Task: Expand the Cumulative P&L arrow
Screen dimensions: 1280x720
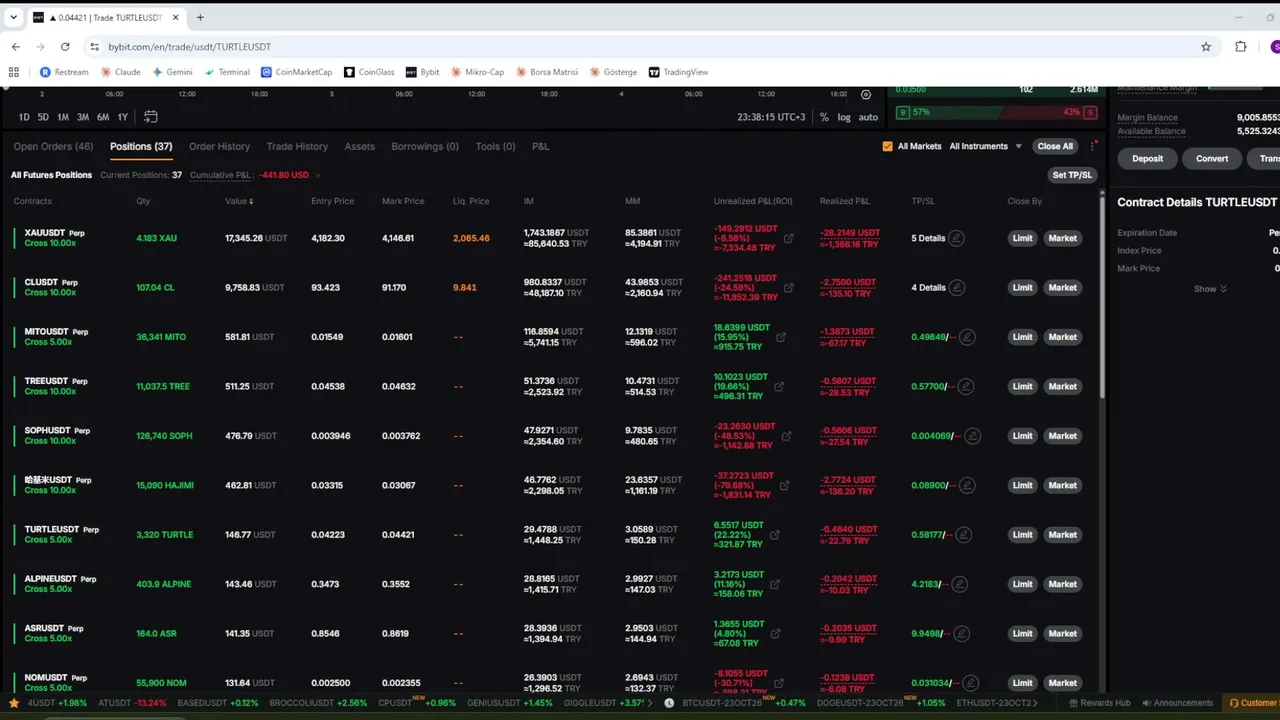Action: 317,175
